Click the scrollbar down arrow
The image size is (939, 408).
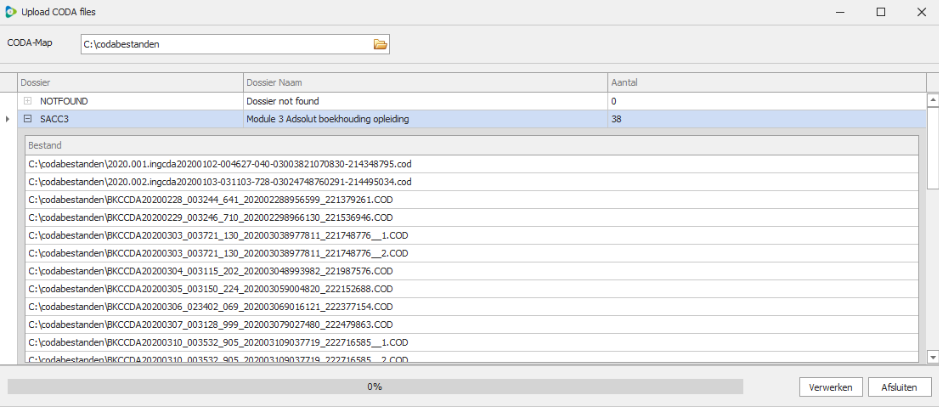point(932,357)
